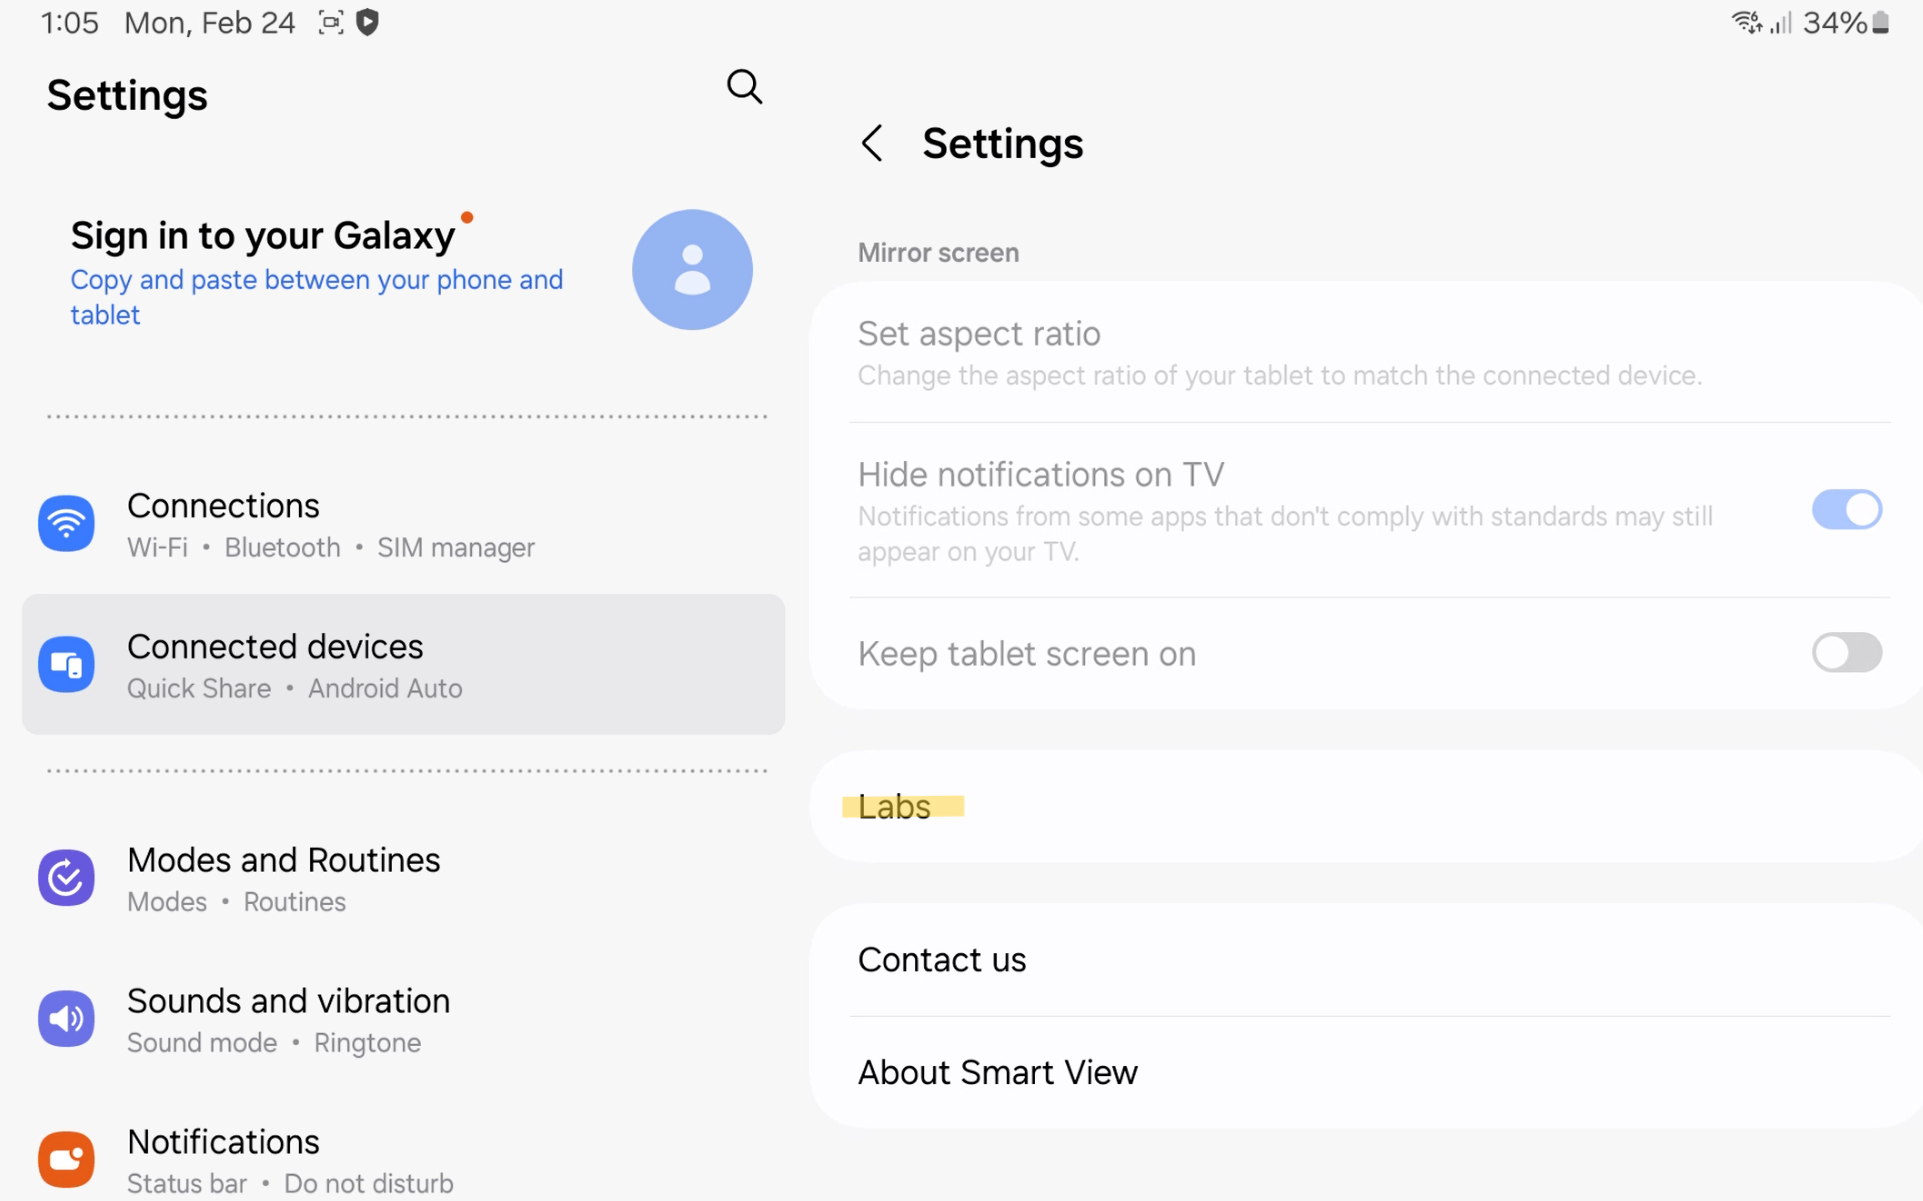Tap the Modes and Routines checkmark icon
This screenshot has width=1923, height=1201.
pyautogui.click(x=66, y=878)
